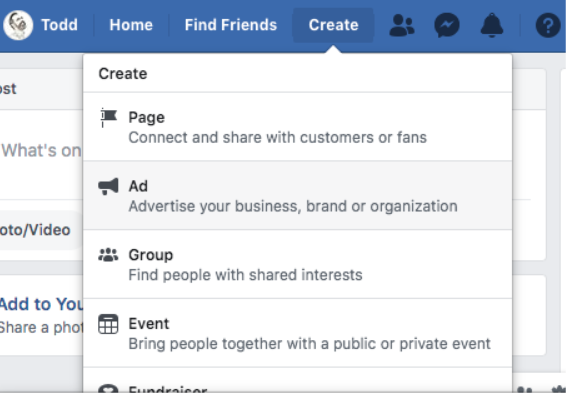
Task: Collapse the Create dropdown in navbar
Action: (x=333, y=25)
